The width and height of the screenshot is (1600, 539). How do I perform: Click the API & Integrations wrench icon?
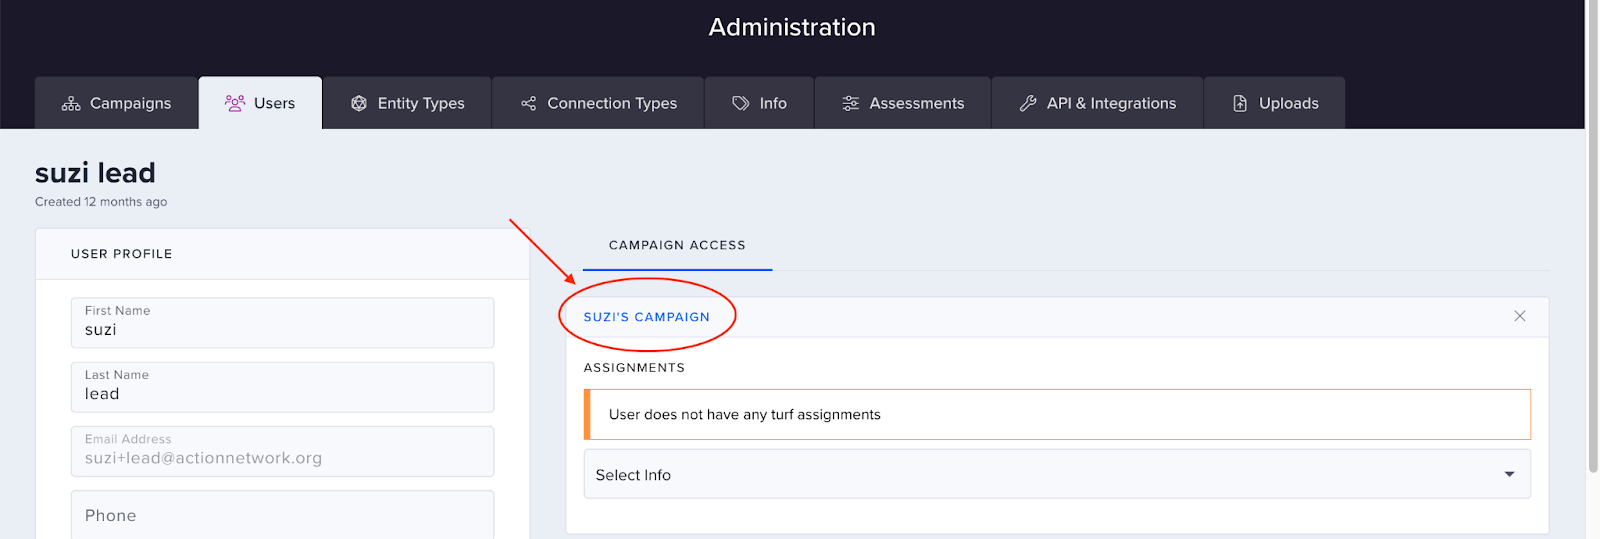click(1028, 104)
